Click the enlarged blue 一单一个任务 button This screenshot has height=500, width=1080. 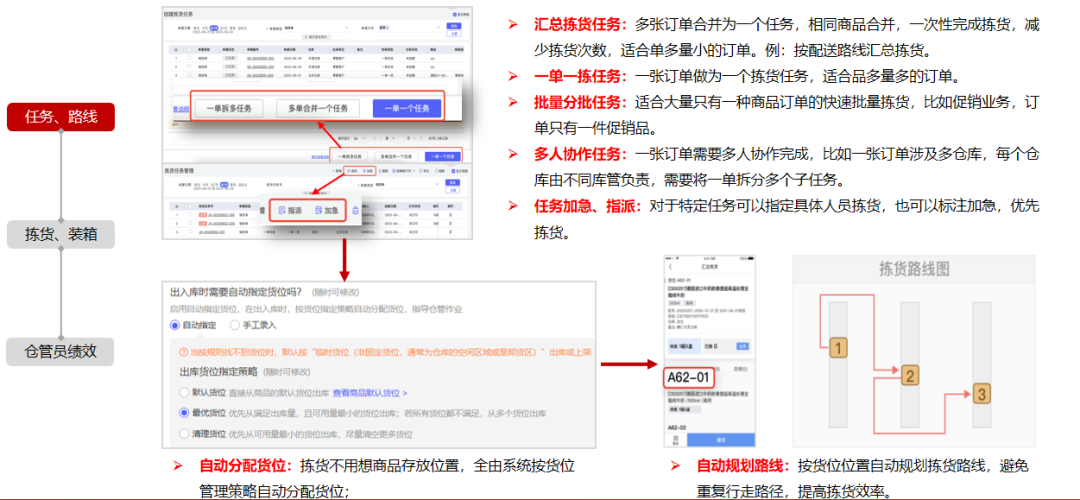(406, 108)
